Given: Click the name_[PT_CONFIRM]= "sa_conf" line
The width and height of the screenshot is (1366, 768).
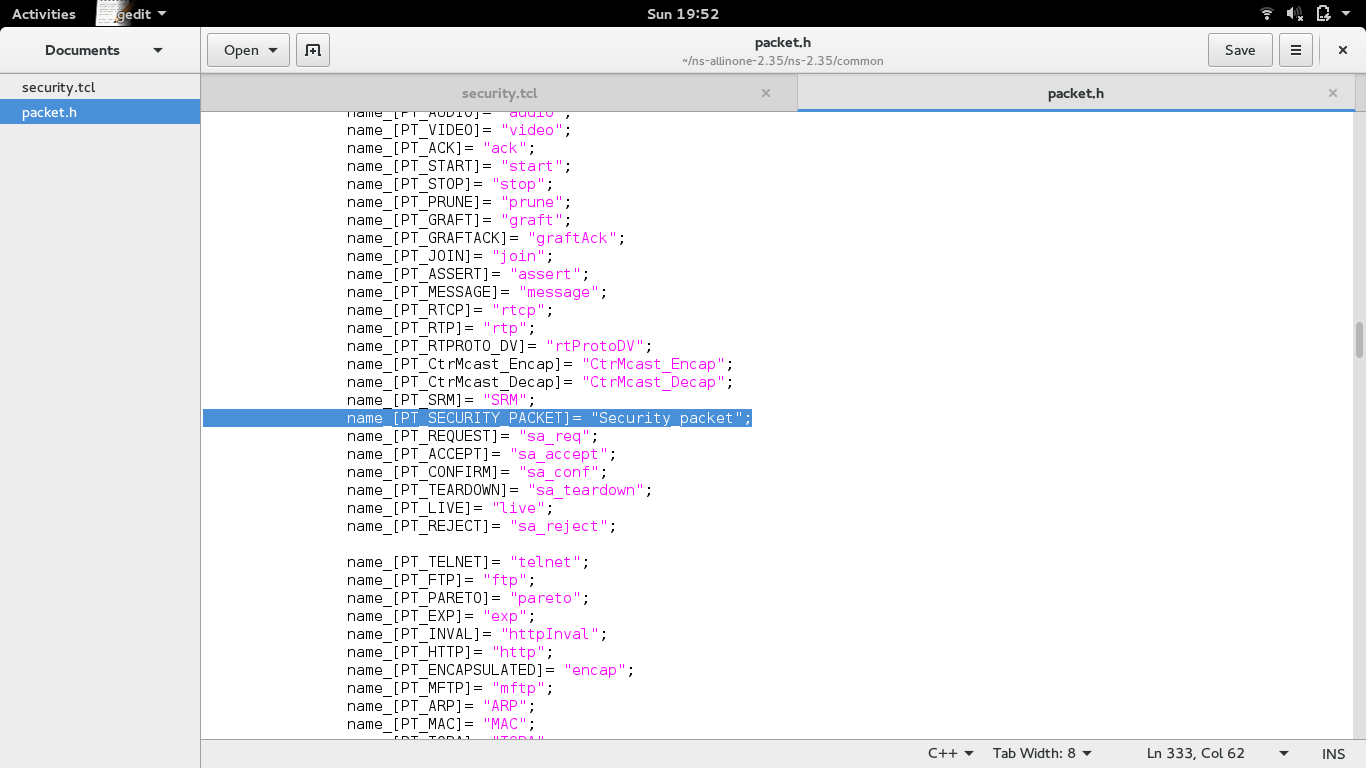Looking at the screenshot, I should [477, 472].
